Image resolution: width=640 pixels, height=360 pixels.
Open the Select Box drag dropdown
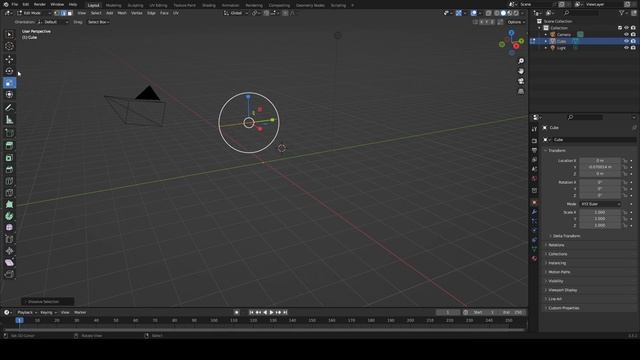pos(98,22)
